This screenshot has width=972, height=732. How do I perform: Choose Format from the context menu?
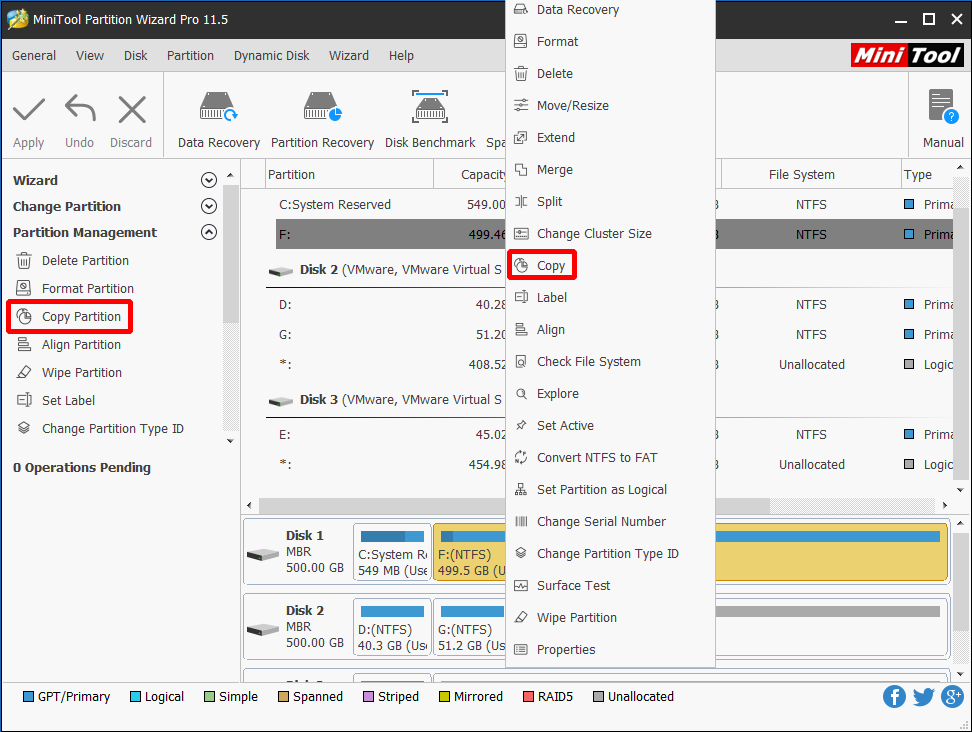point(611,42)
